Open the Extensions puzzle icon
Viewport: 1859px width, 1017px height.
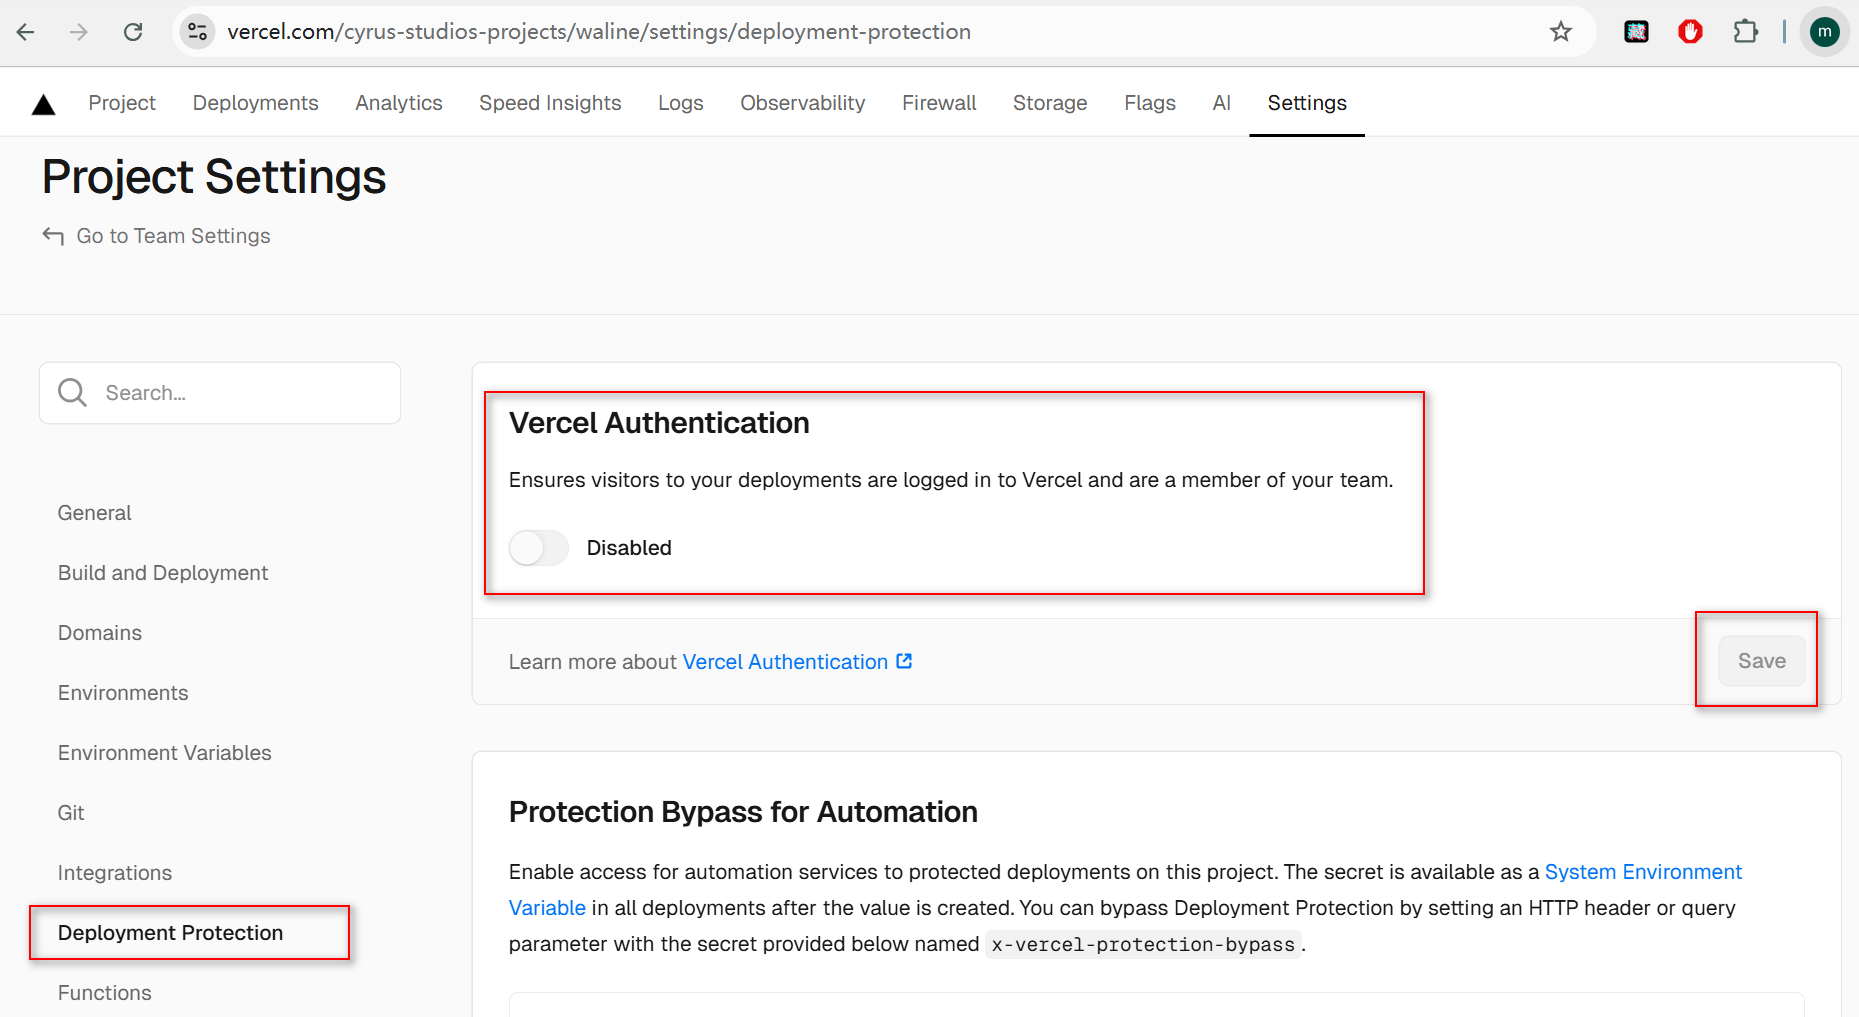(1745, 32)
